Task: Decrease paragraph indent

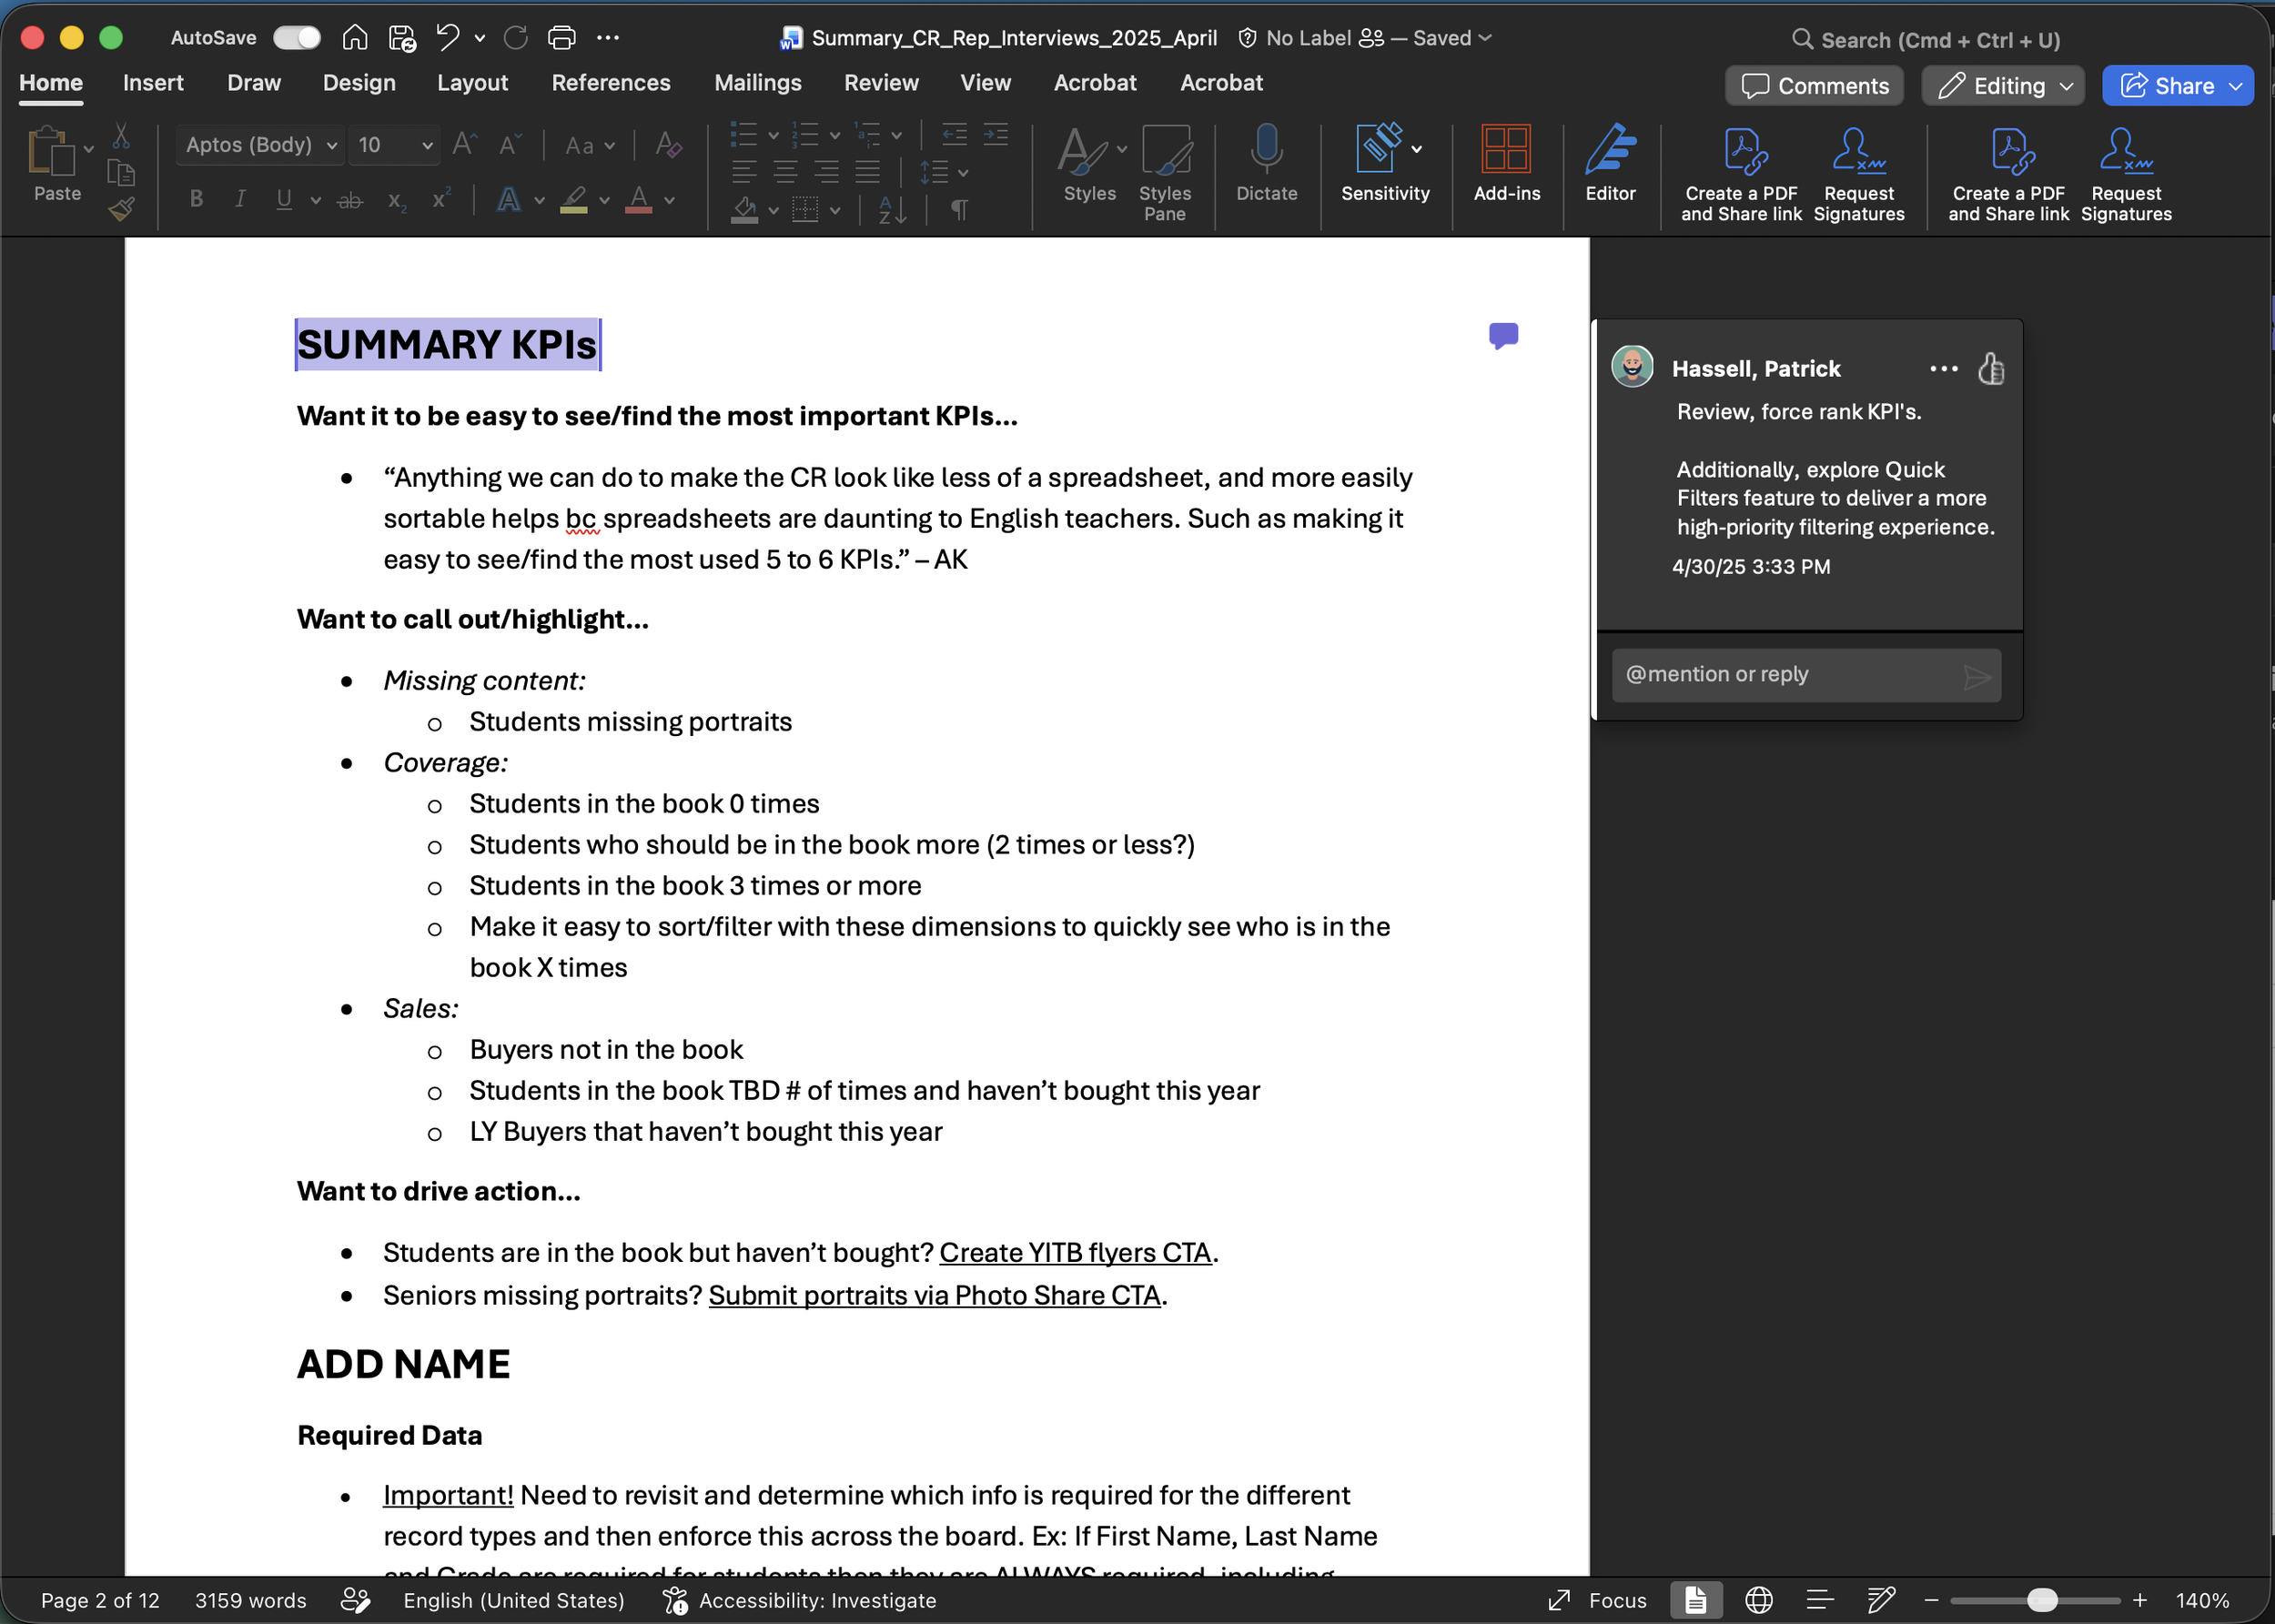Action: coord(955,135)
